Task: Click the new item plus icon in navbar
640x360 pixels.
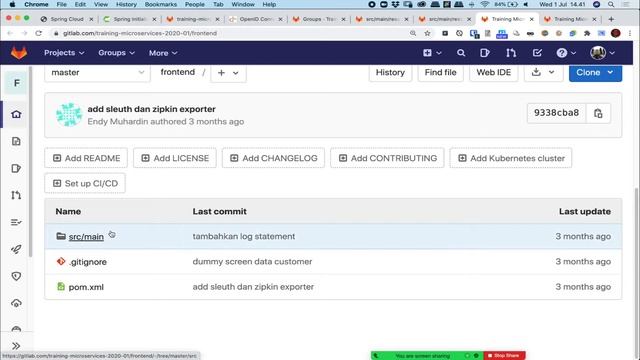Action: [427, 53]
